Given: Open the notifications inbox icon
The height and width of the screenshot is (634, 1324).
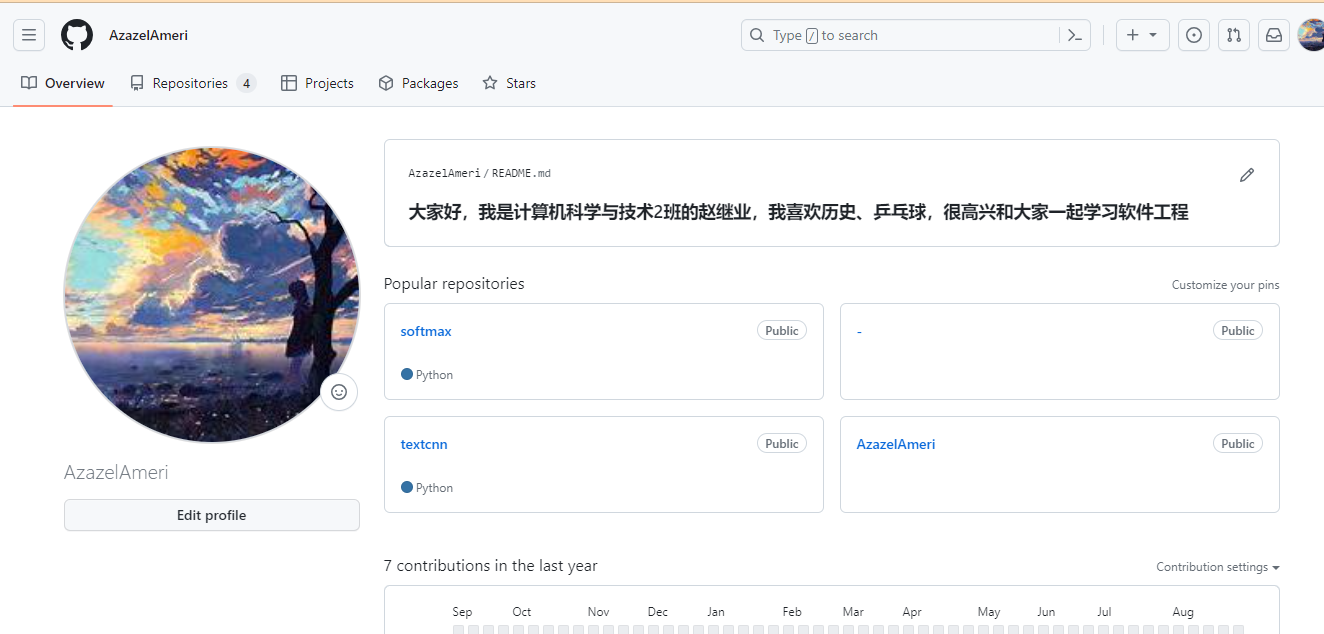Looking at the screenshot, I should tap(1274, 35).
